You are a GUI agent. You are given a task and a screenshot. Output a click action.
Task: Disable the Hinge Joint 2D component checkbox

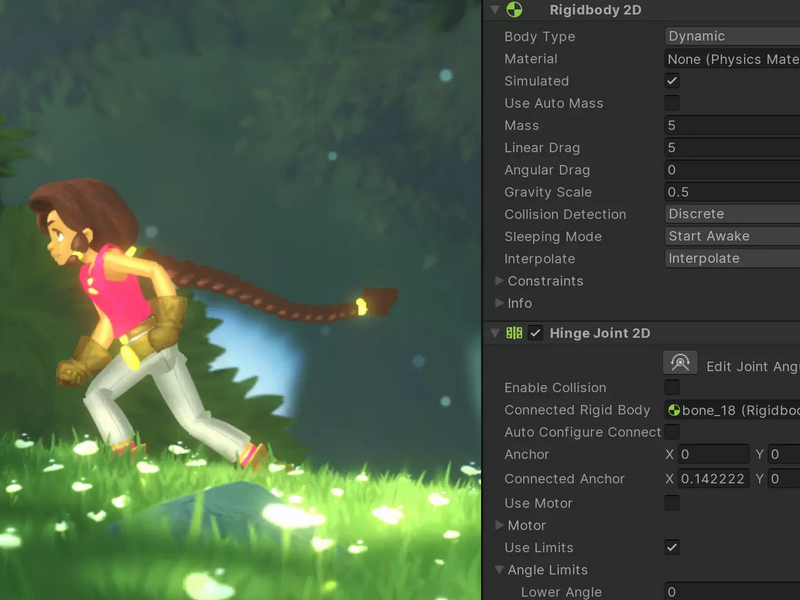click(535, 333)
